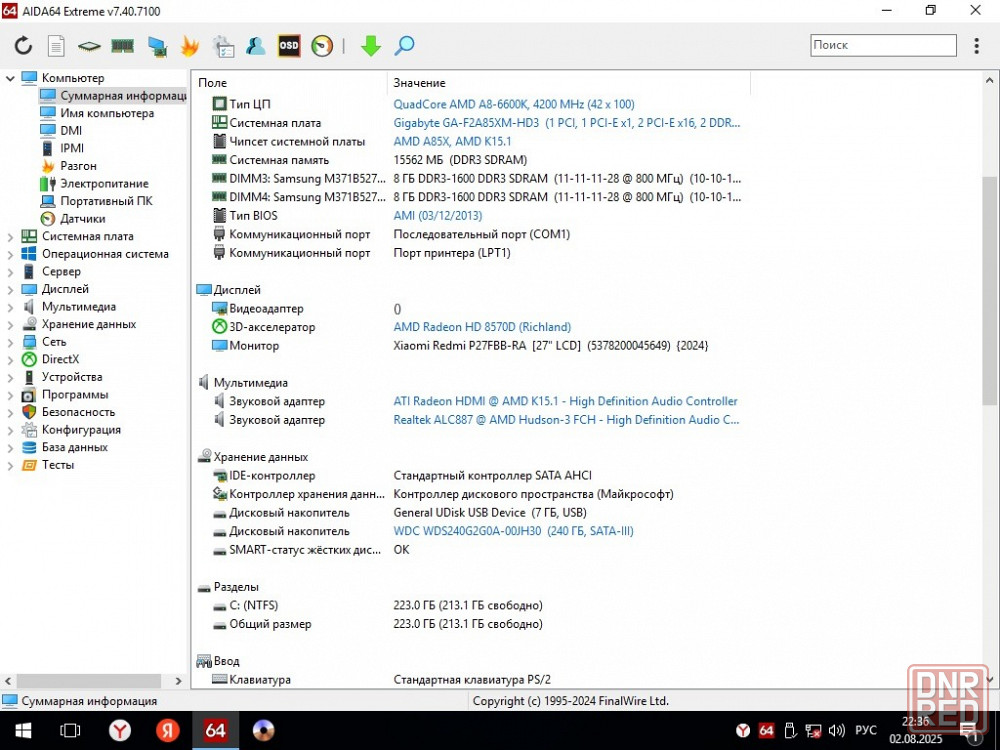Click the benchmark gauge toolbar icon
The width and height of the screenshot is (1000, 750).
click(x=322, y=46)
